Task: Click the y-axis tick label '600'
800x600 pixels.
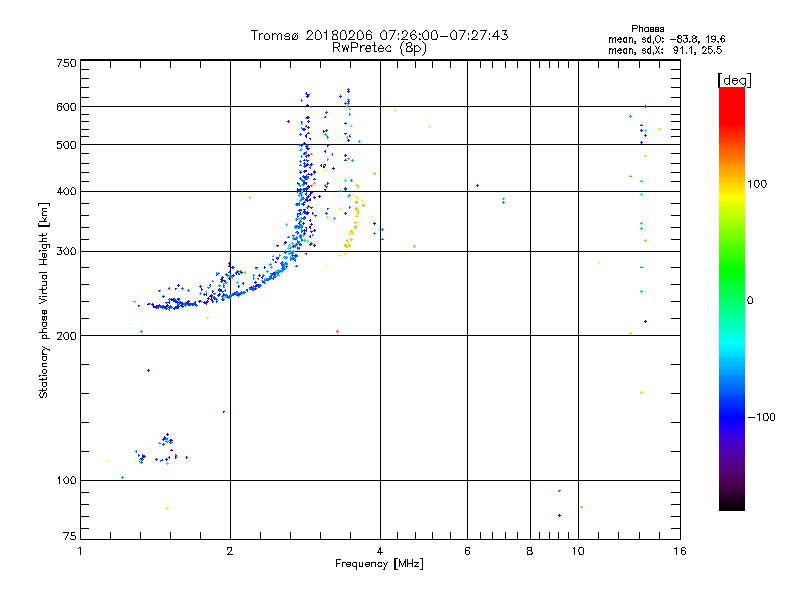Action: coord(66,107)
